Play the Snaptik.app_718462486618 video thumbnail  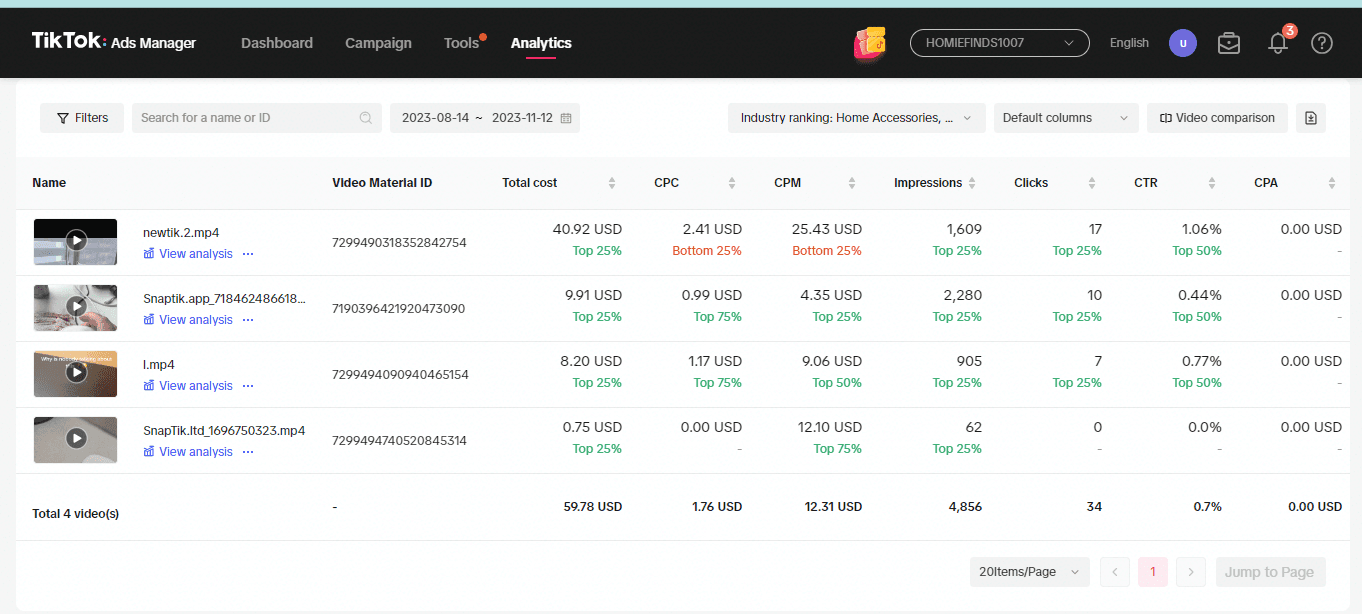(x=76, y=307)
